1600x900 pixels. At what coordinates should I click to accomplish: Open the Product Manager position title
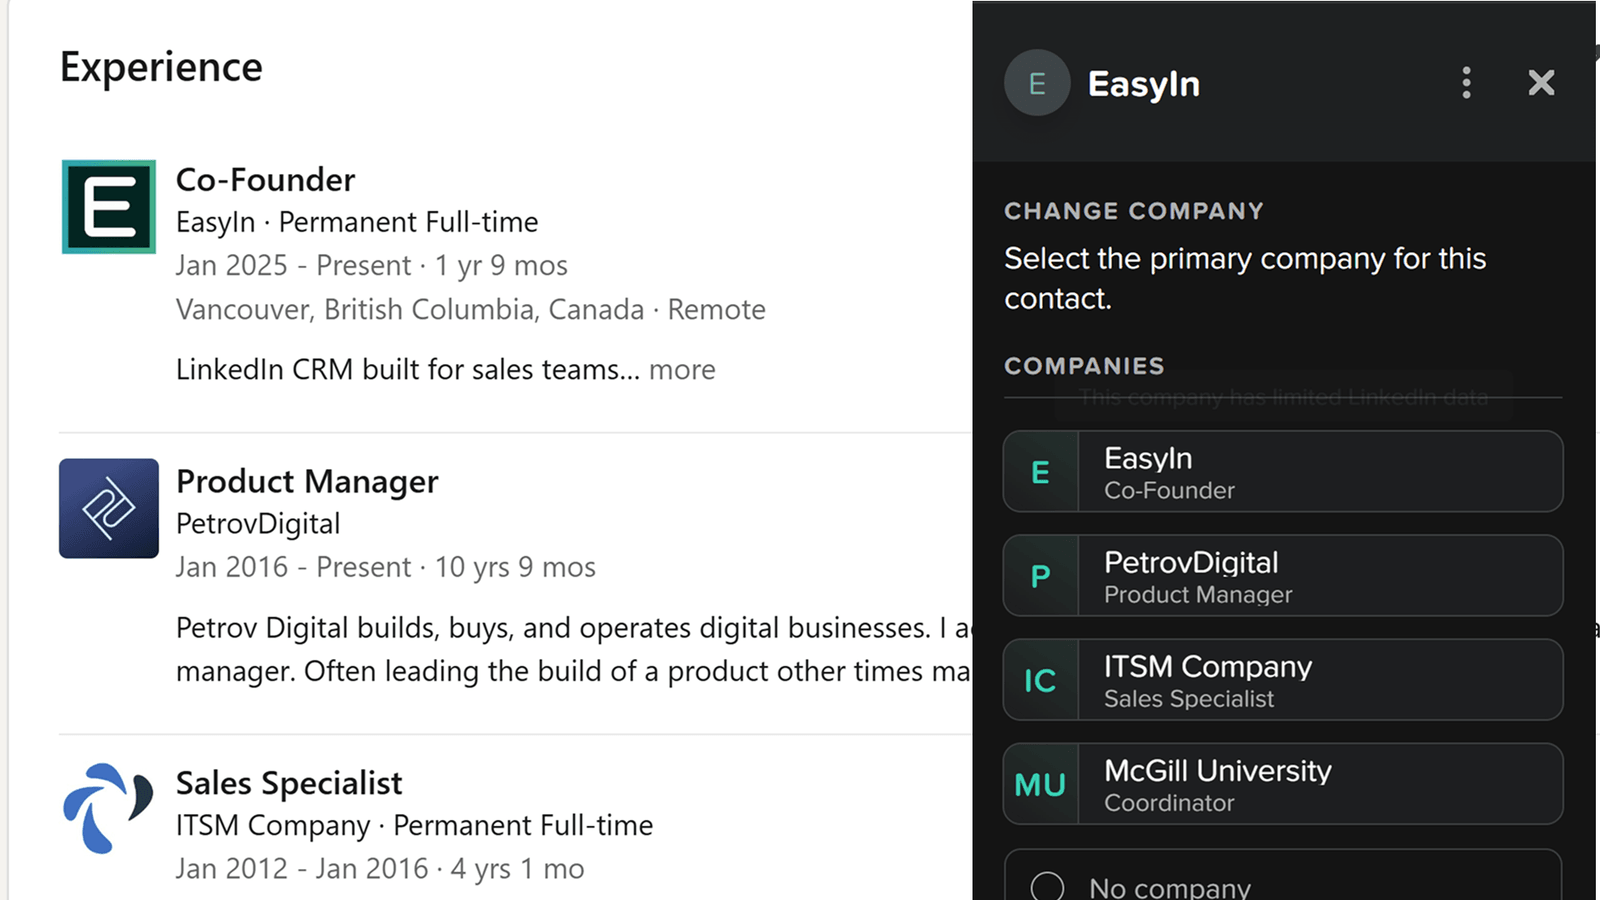[x=307, y=482]
